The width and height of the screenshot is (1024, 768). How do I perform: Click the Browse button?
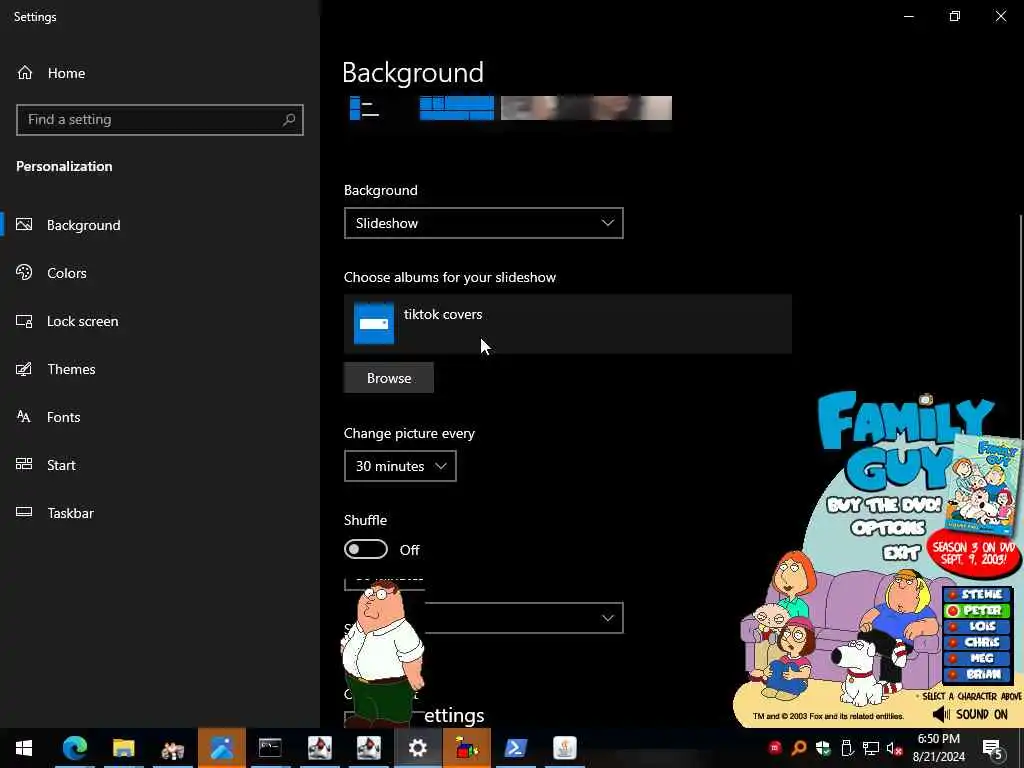pos(389,378)
